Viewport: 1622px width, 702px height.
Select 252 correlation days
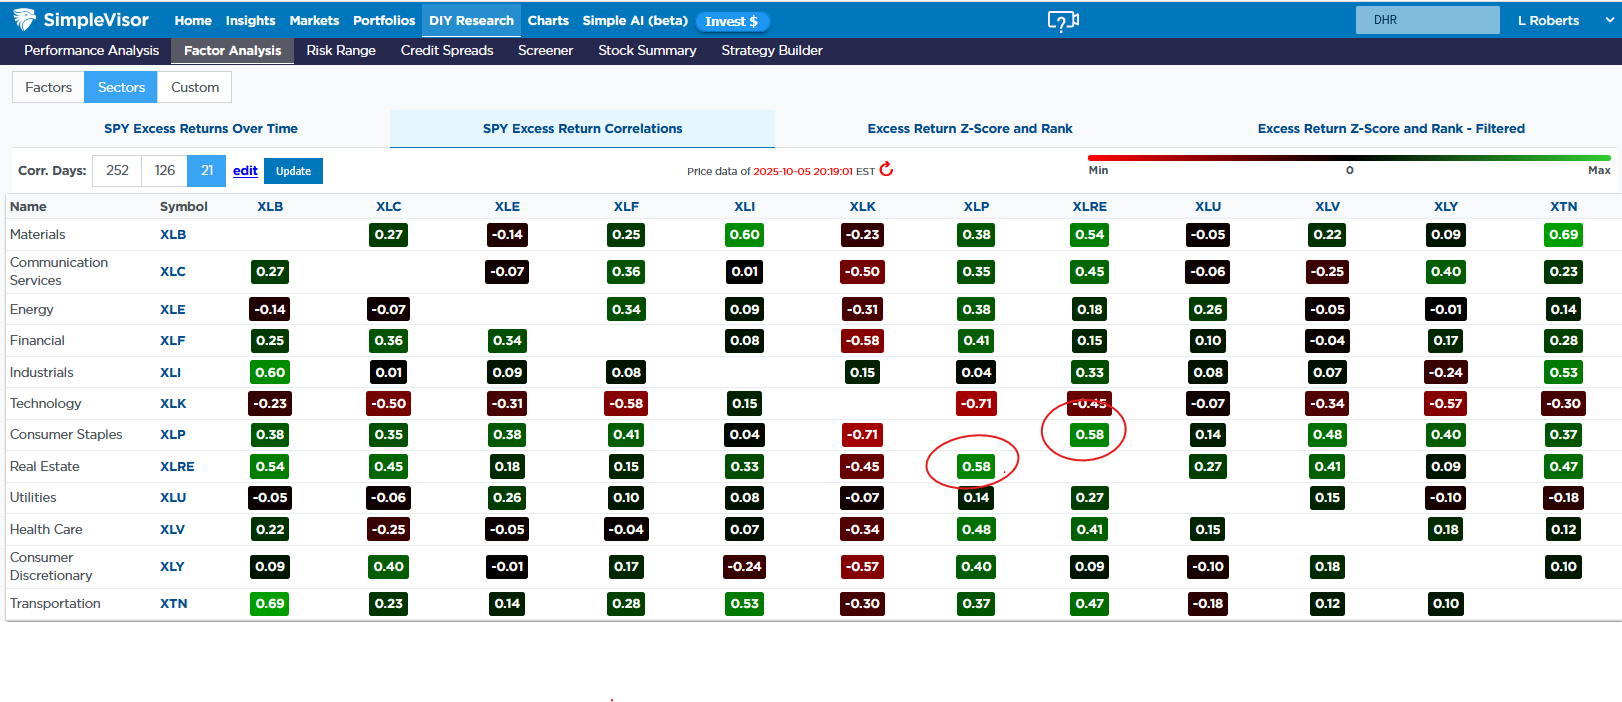(117, 171)
